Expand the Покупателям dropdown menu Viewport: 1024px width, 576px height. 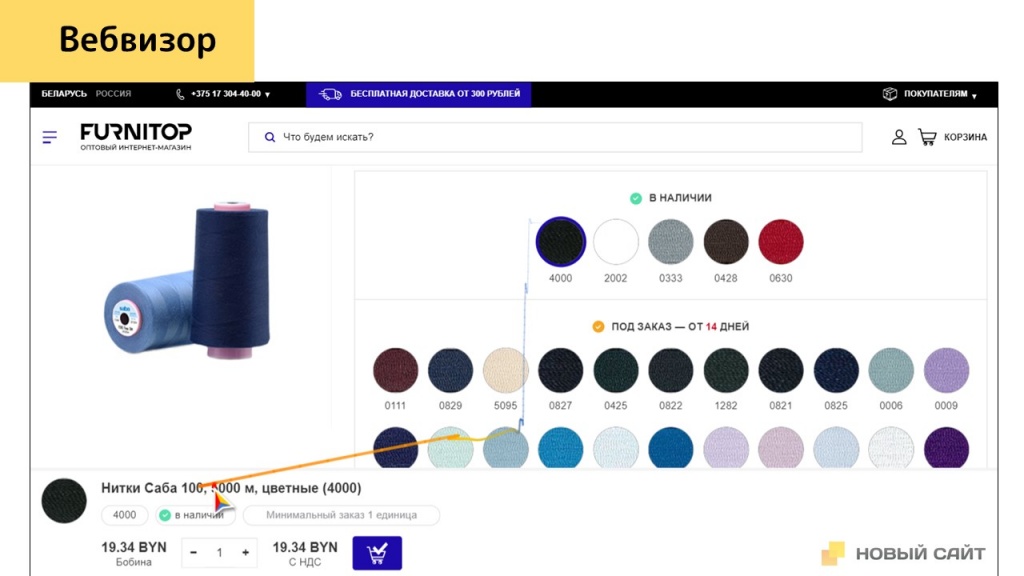[x=974, y=95]
